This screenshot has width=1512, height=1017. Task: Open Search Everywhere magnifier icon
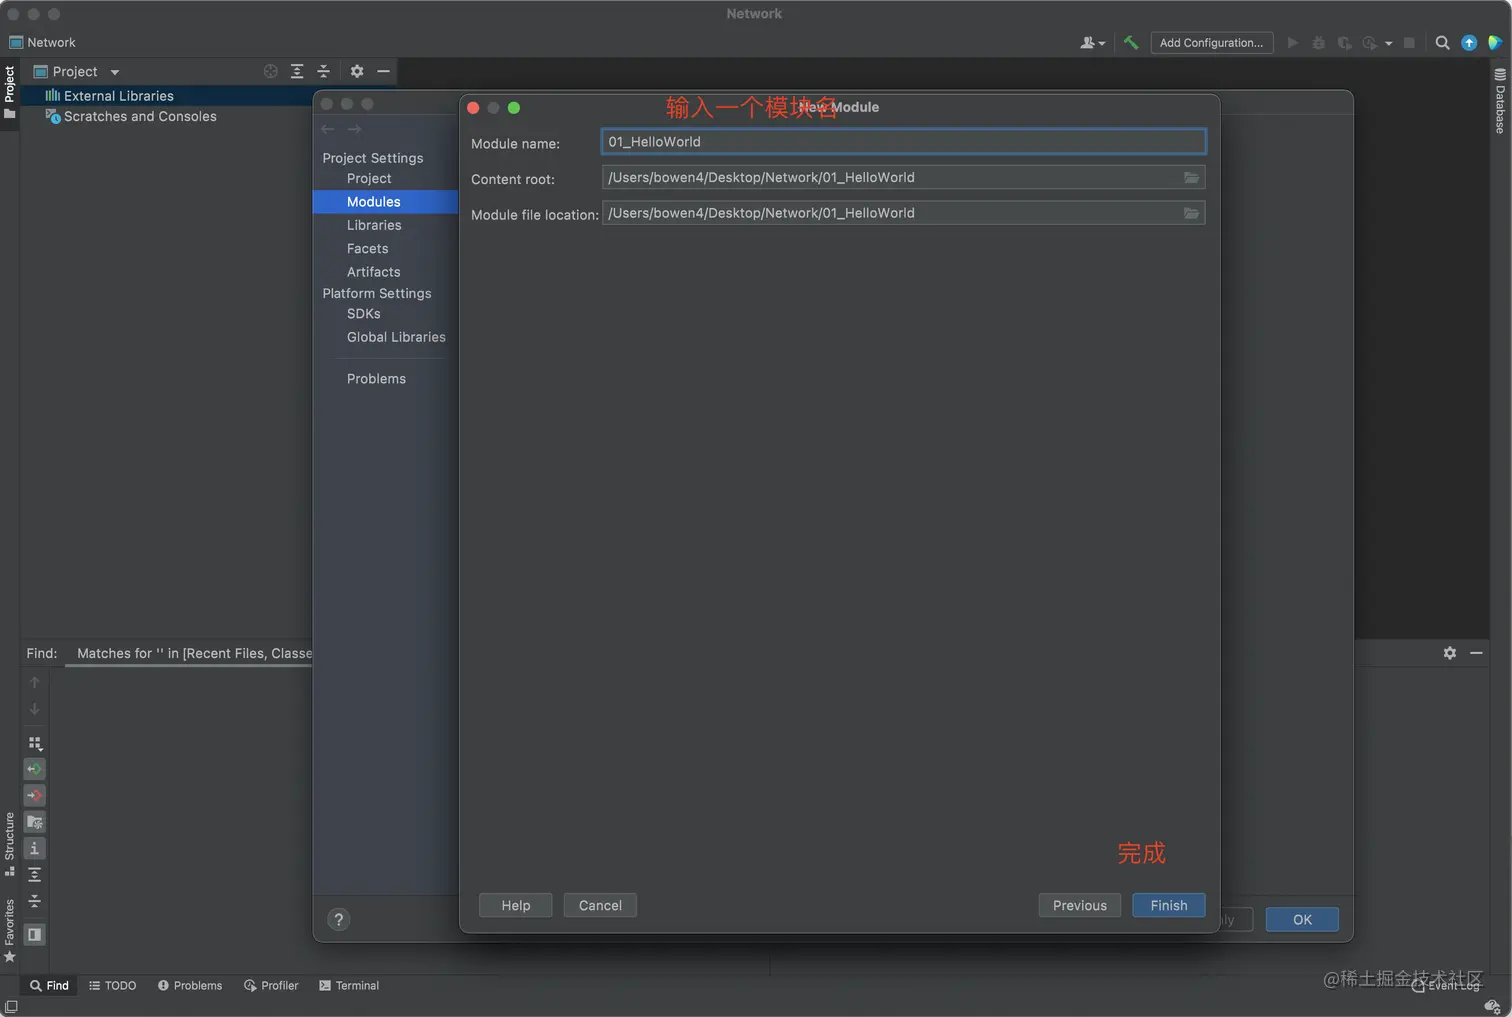pyautogui.click(x=1442, y=42)
